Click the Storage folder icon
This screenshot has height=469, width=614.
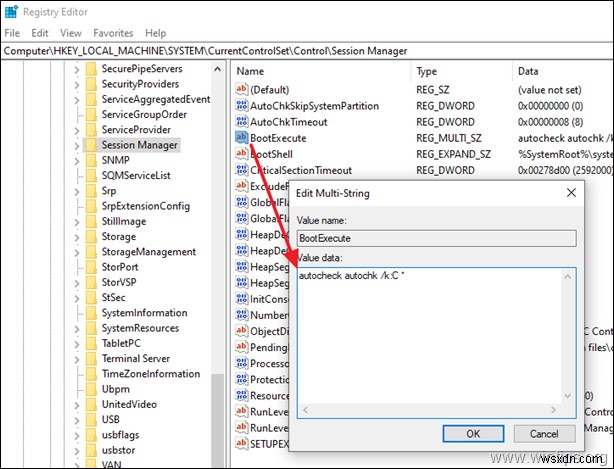pyautogui.click(x=91, y=237)
